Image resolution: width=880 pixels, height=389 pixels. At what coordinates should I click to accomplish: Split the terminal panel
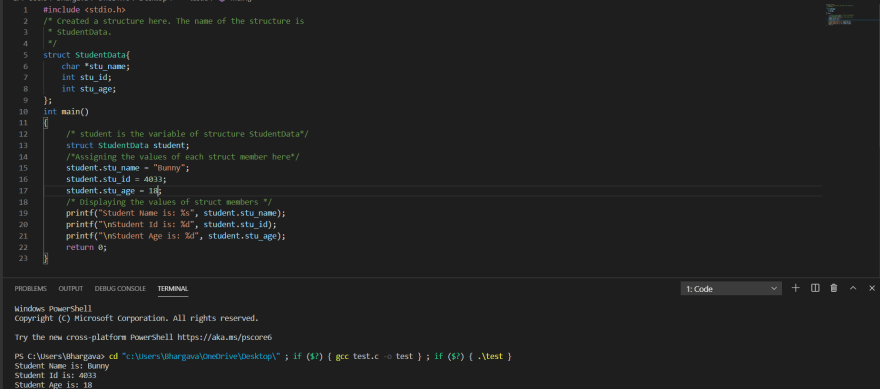815,288
